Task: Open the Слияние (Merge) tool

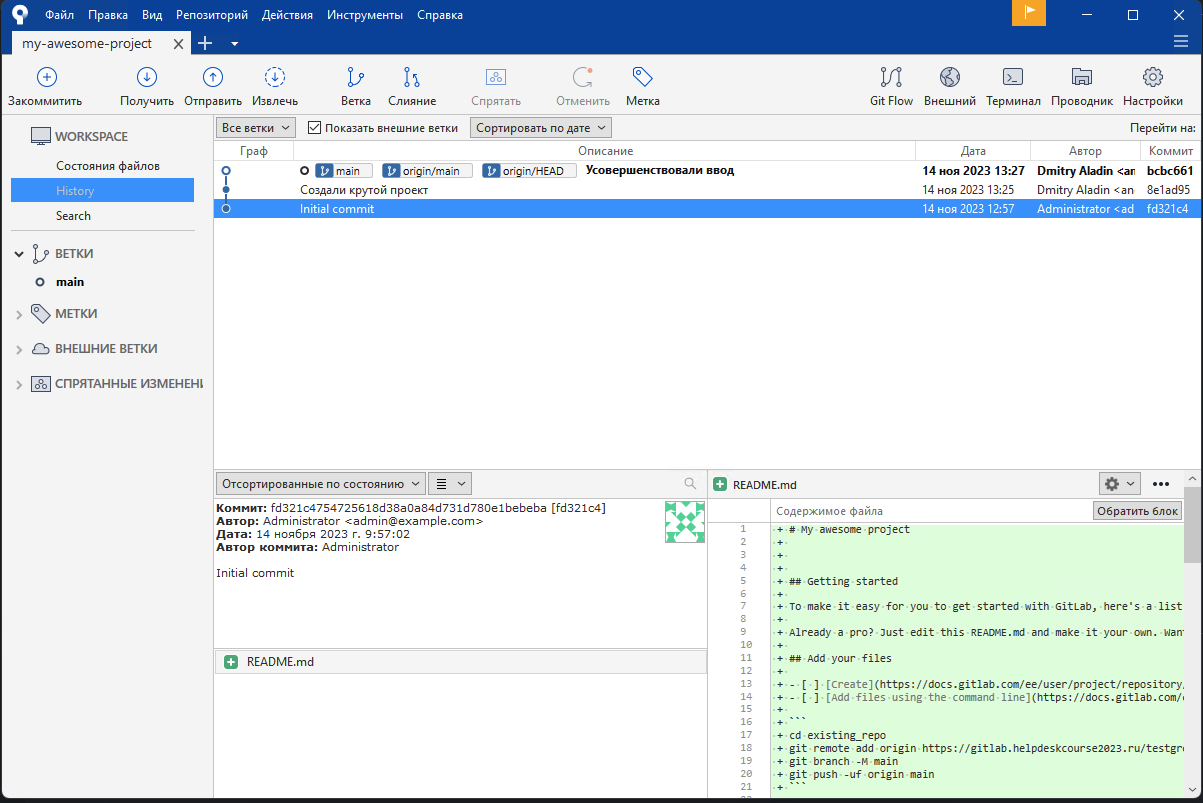Action: coord(411,78)
